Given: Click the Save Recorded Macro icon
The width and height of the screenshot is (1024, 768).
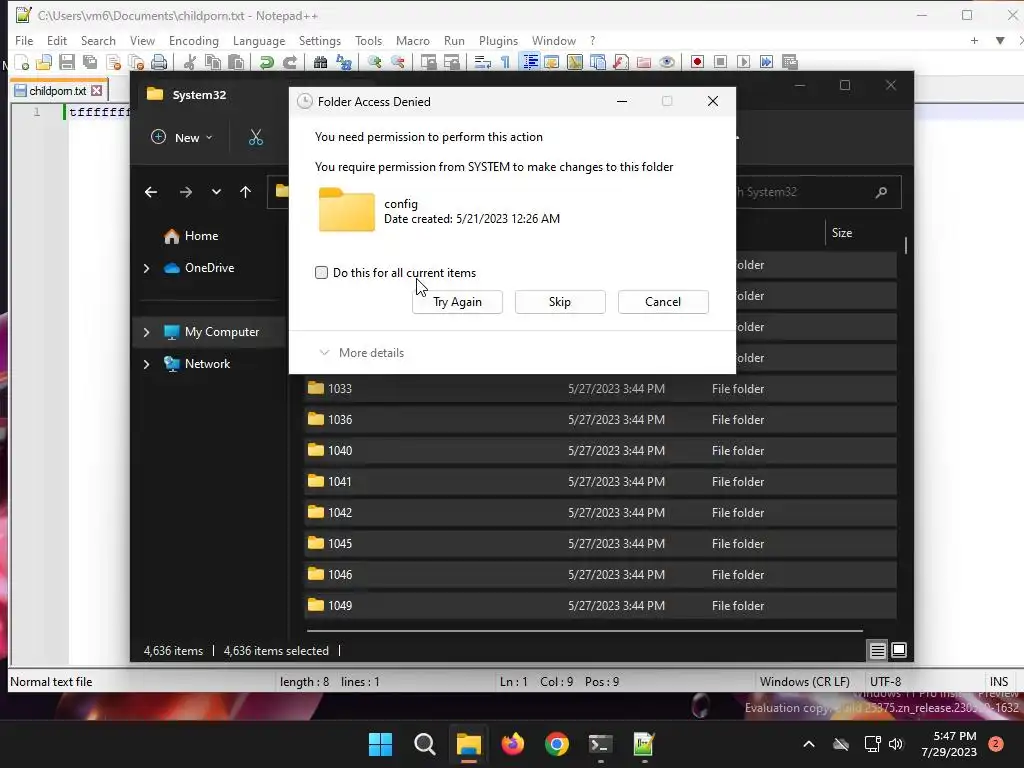Looking at the screenshot, I should pos(790,62).
